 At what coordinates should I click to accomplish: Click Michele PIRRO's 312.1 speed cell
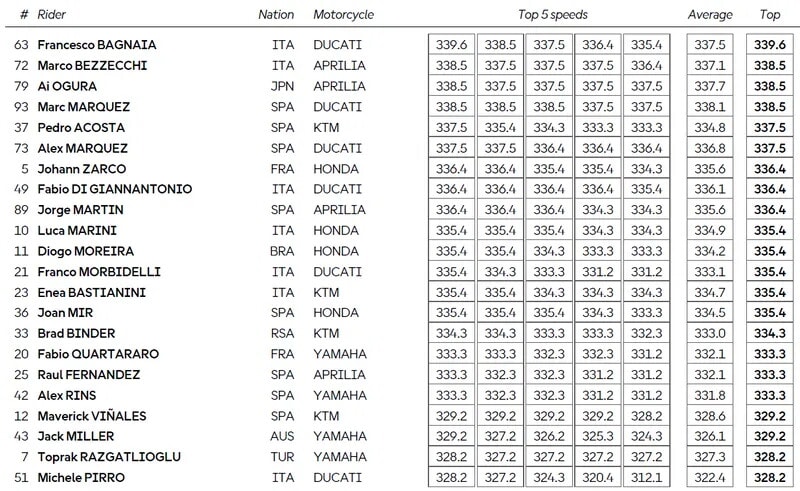tap(647, 477)
